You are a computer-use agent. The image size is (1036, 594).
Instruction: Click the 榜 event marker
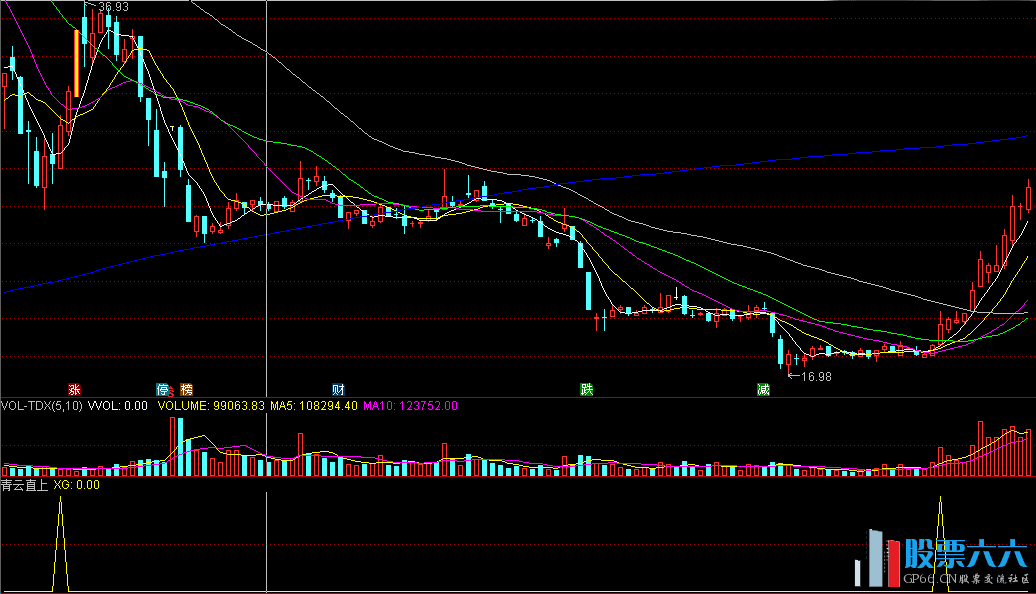185,389
